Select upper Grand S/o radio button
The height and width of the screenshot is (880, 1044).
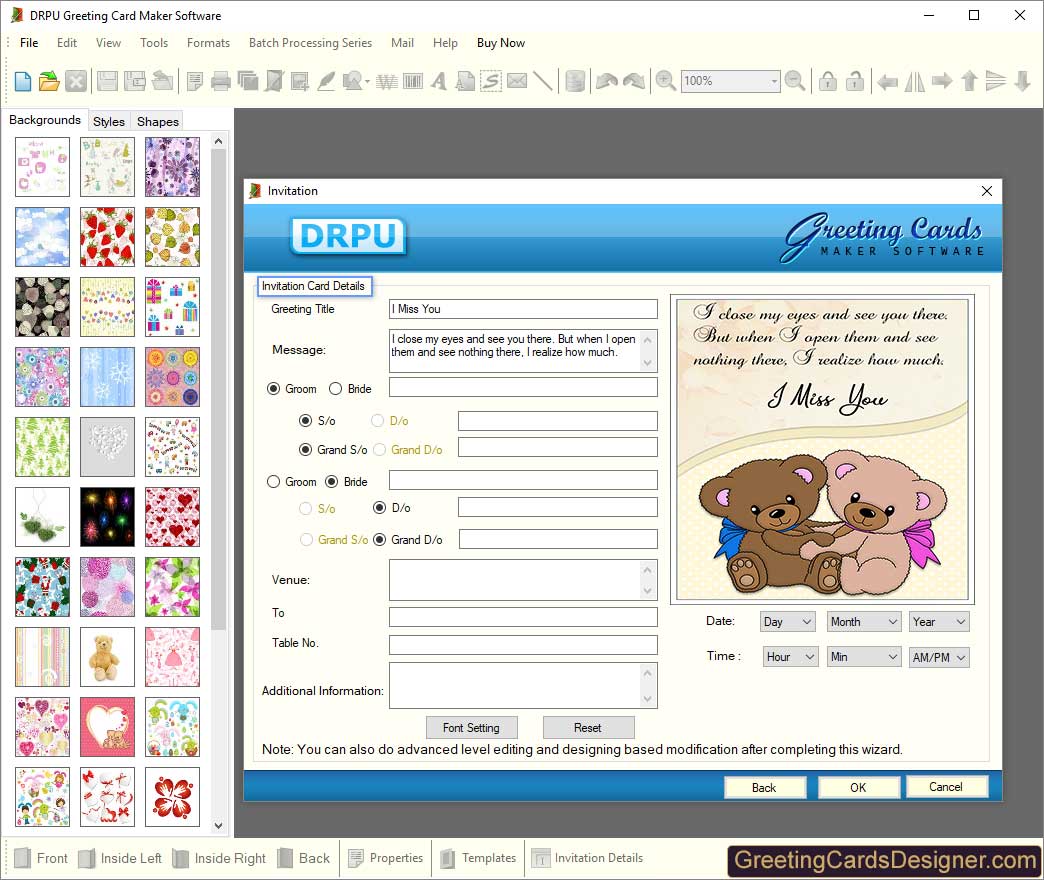305,450
